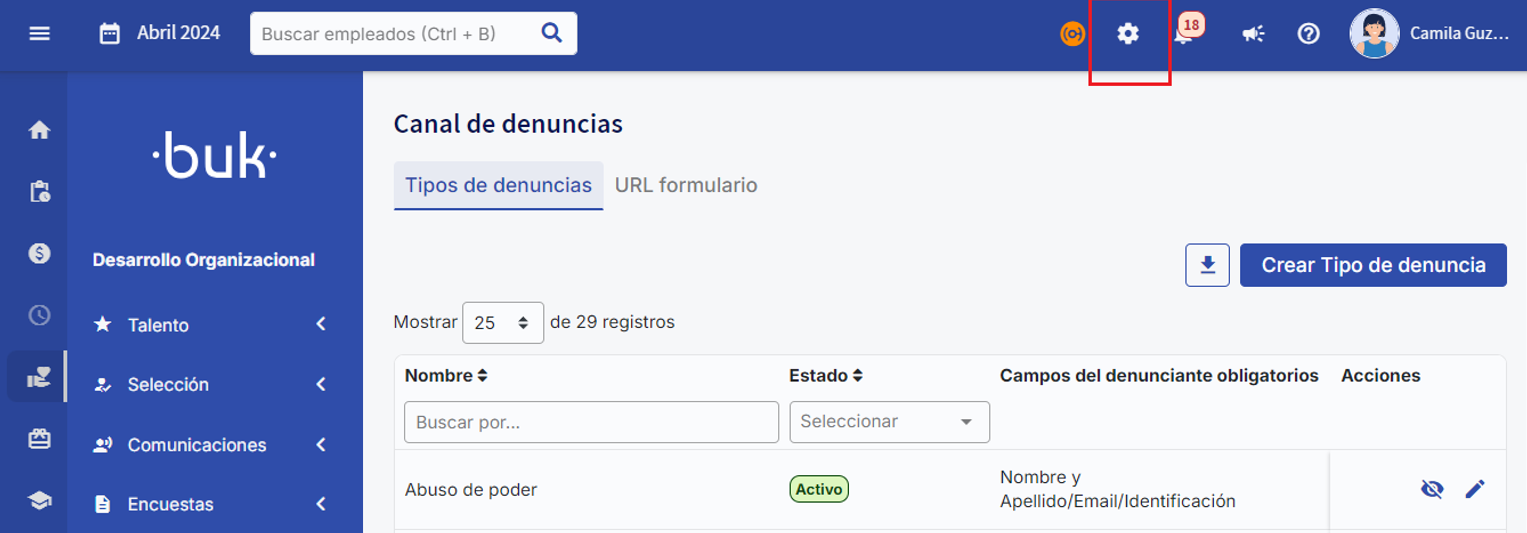Click the graduation cap sidebar icon
The width and height of the screenshot is (1527, 533).
click(39, 502)
